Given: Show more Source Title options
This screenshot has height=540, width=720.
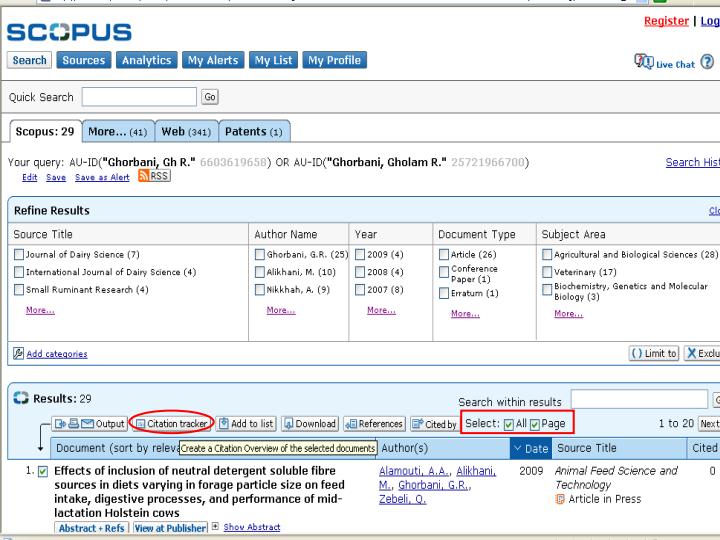Looking at the screenshot, I should (40, 310).
